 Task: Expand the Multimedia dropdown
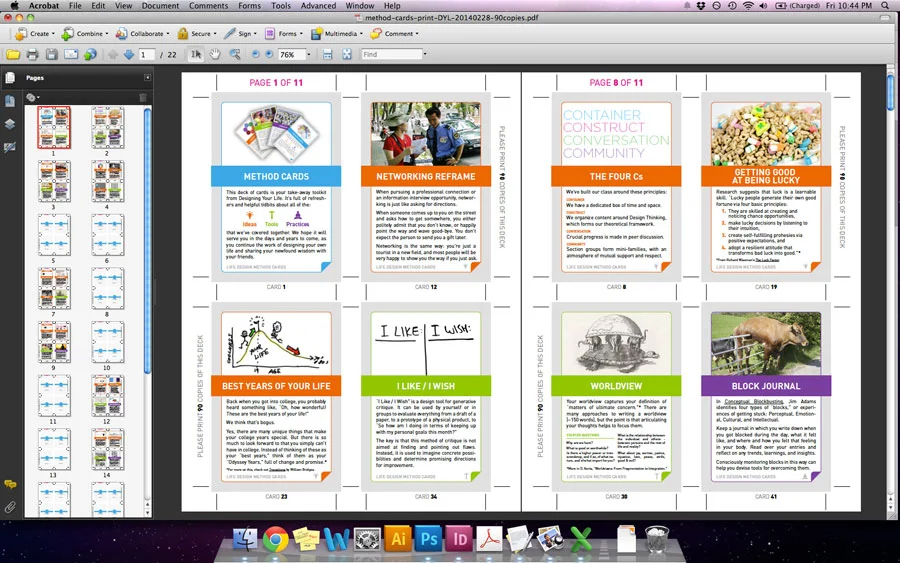pos(337,34)
